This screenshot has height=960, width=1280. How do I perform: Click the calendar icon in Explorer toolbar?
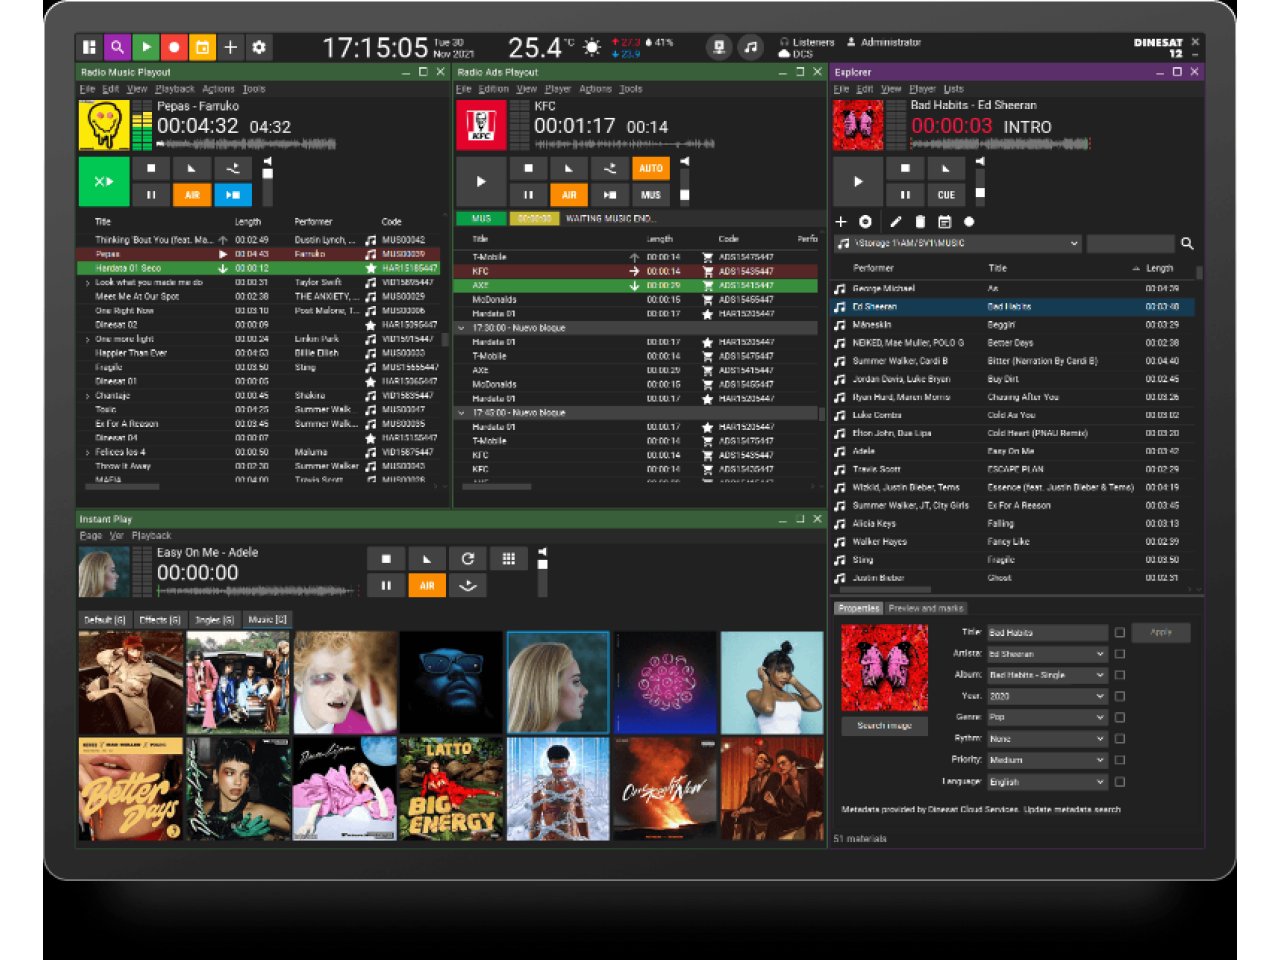pyautogui.click(x=944, y=222)
